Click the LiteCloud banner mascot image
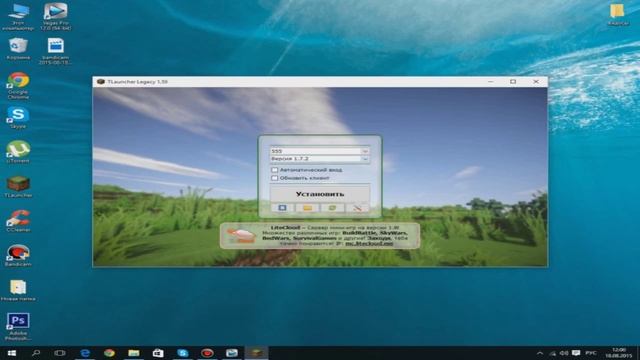Viewport: 640px width, 360px height. coord(241,236)
